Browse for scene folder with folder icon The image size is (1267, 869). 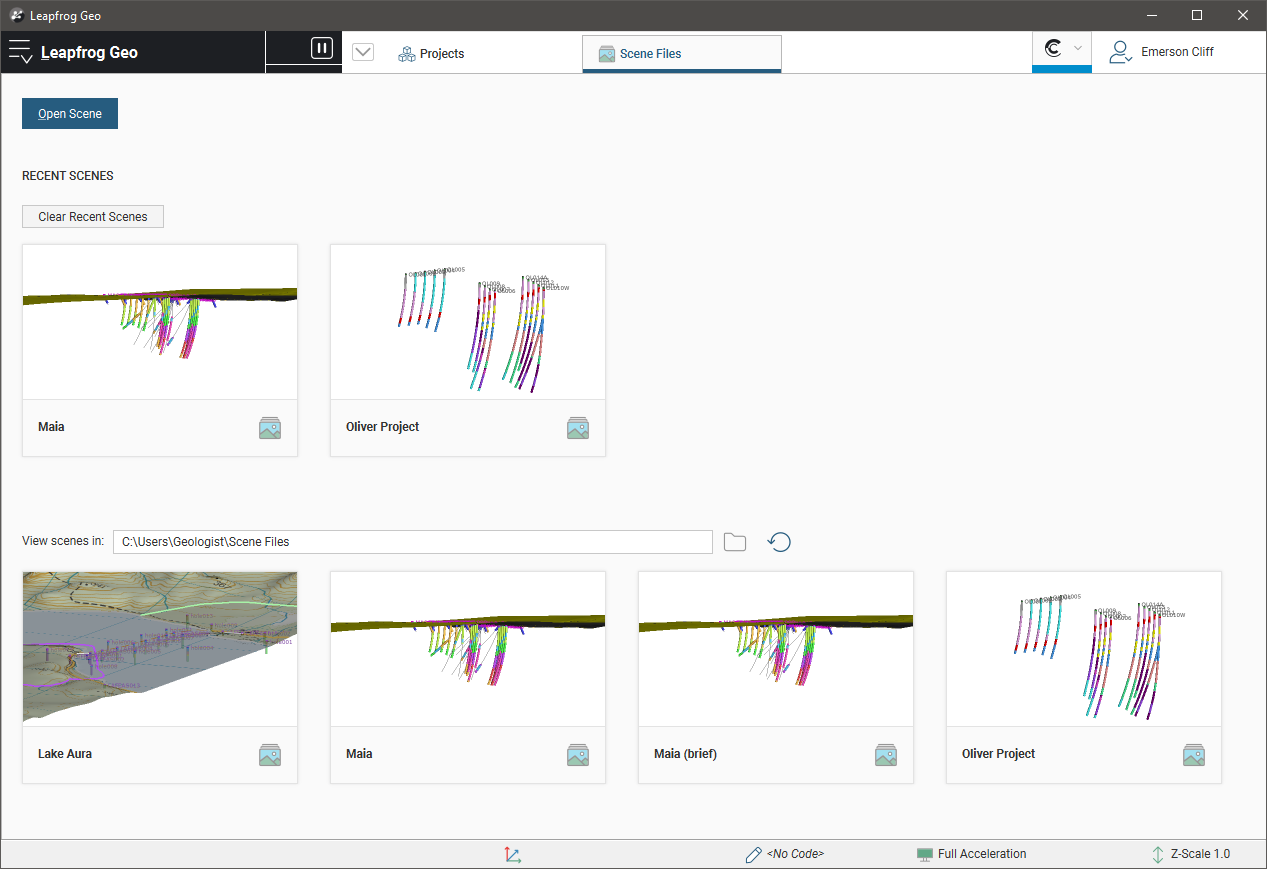pyautogui.click(x=735, y=542)
